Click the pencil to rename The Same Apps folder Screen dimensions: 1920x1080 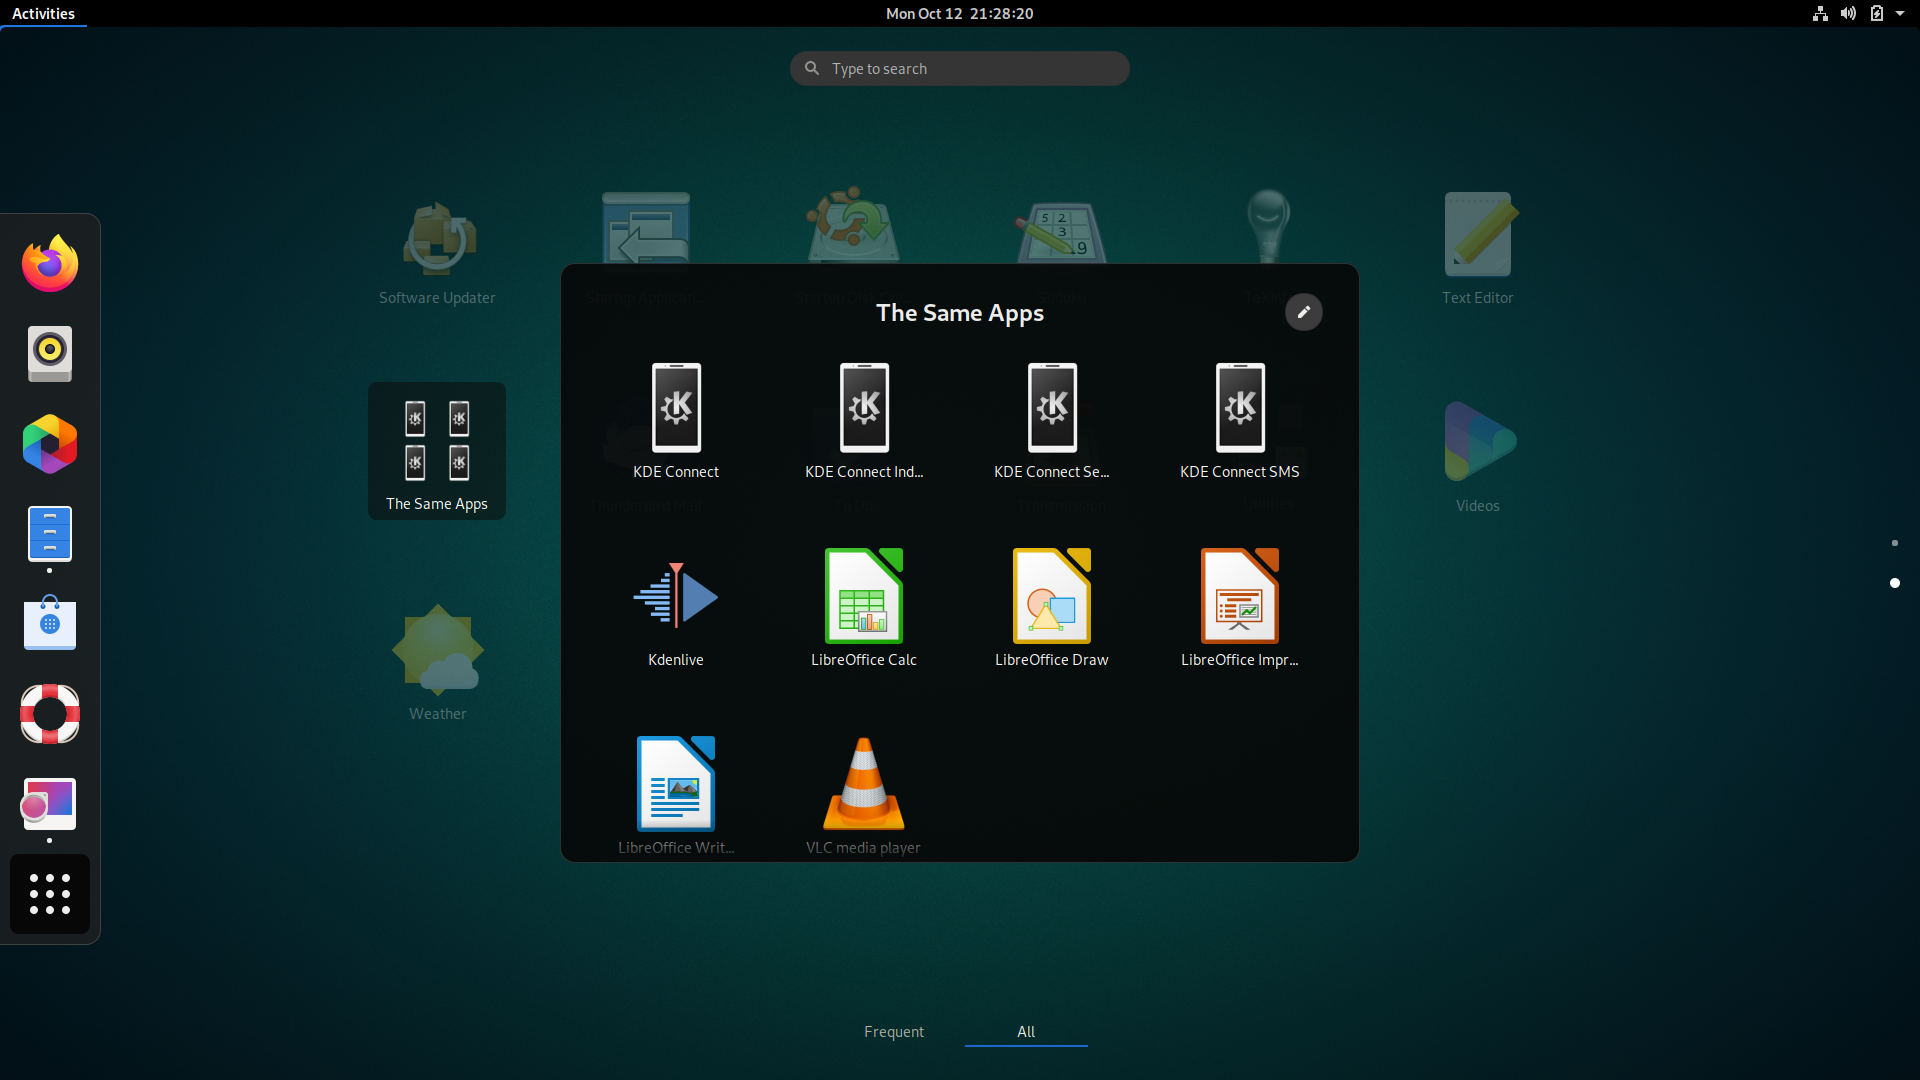(1304, 312)
